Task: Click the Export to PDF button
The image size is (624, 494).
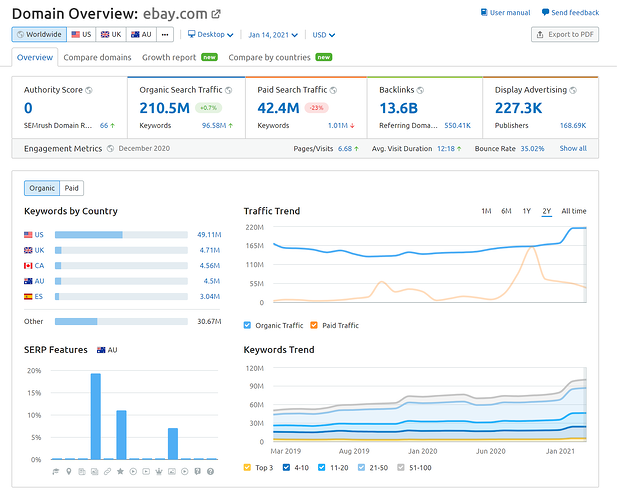Action: [565, 35]
